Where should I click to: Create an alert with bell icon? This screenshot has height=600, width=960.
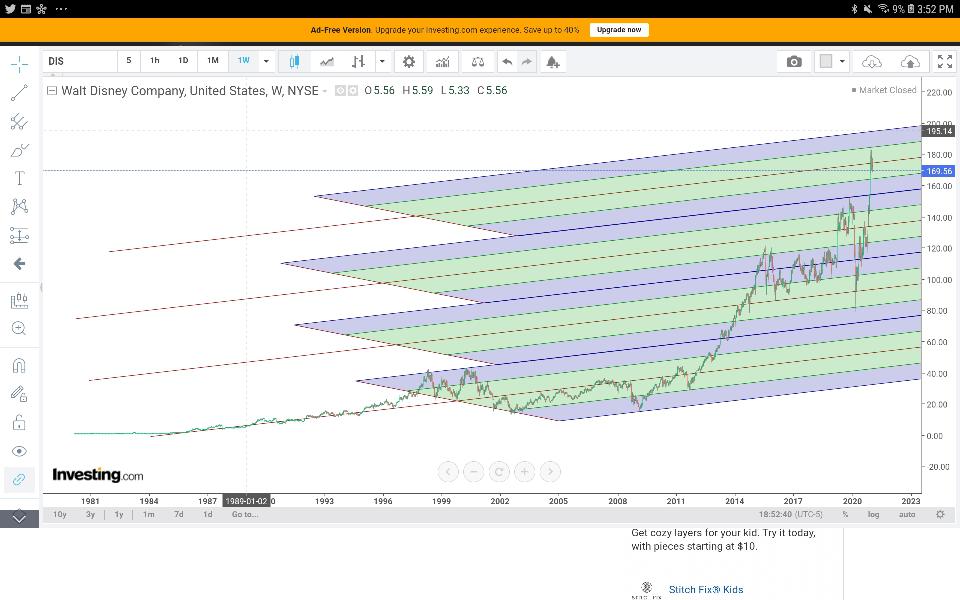(x=553, y=61)
